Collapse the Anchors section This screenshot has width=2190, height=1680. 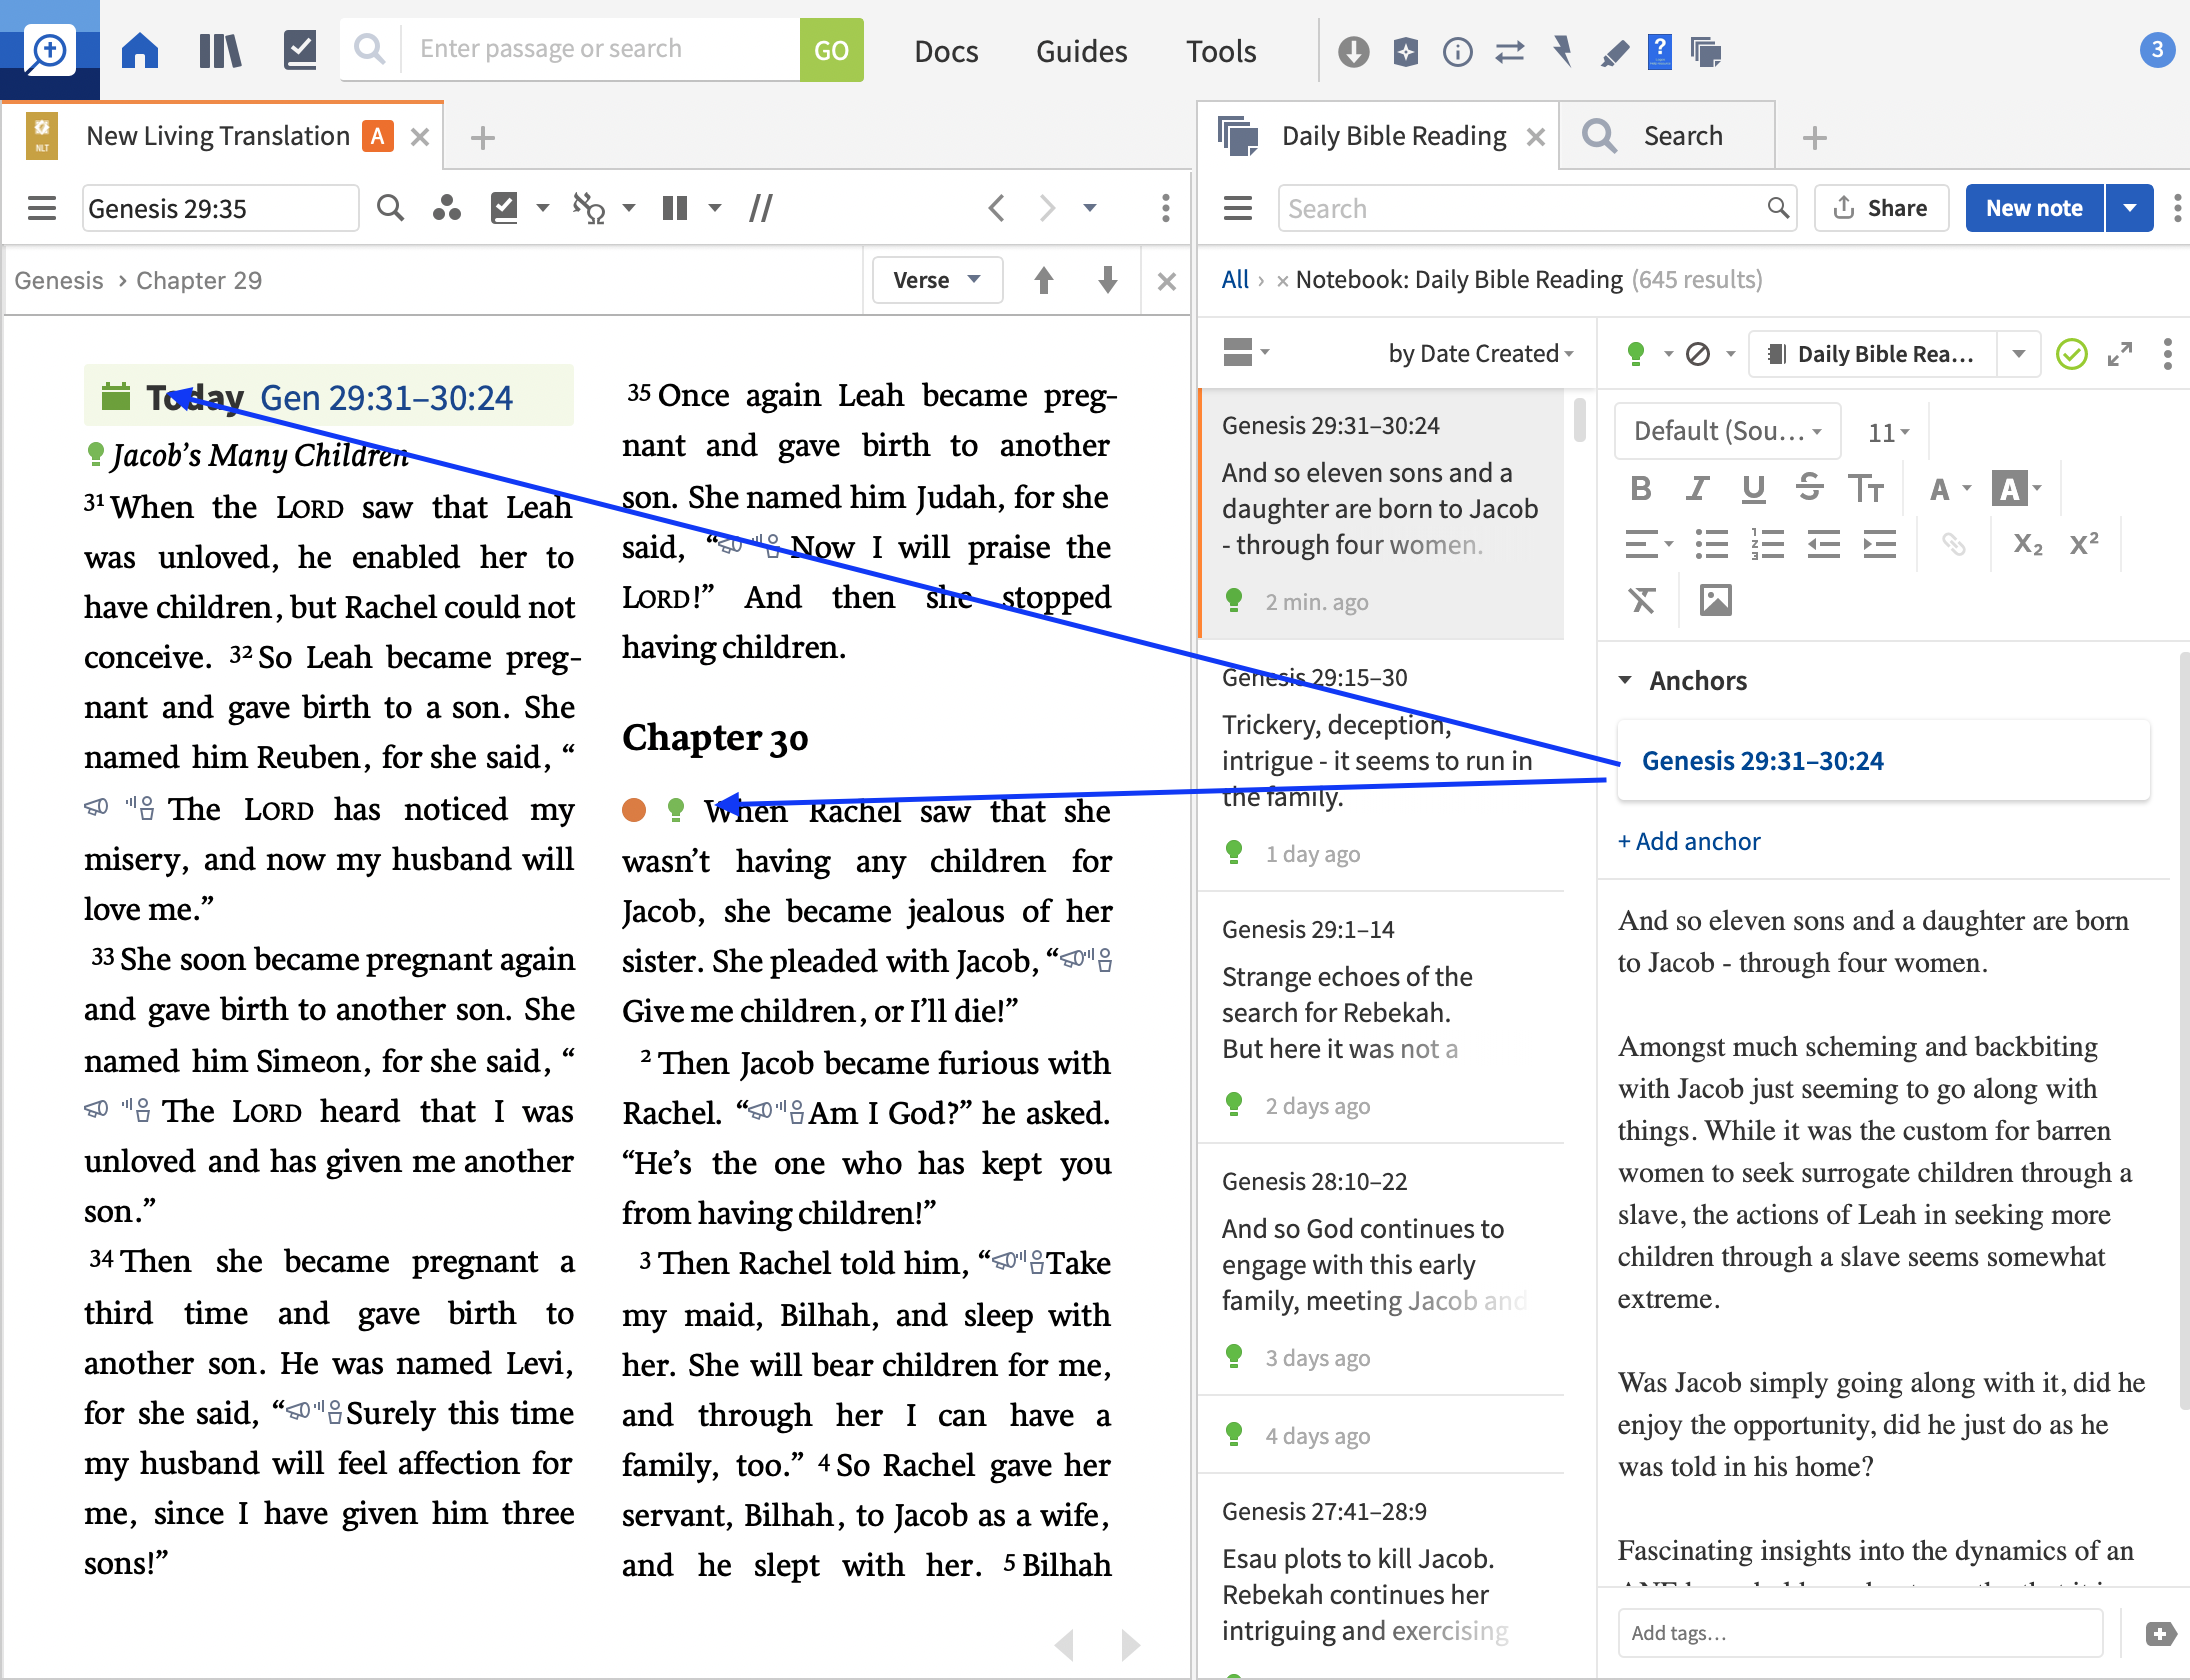[1625, 680]
